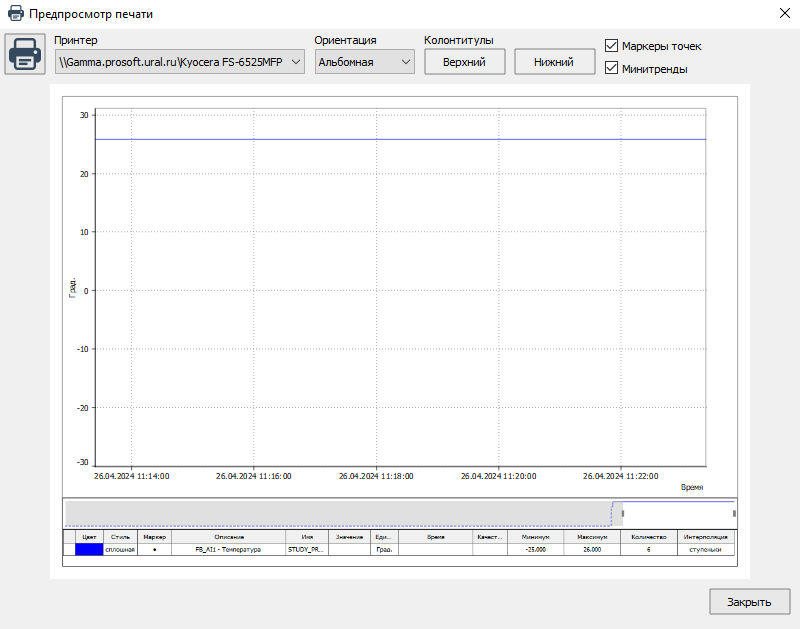Open the Принтер dropdown list
The width and height of the screenshot is (800, 629).
tap(180, 62)
